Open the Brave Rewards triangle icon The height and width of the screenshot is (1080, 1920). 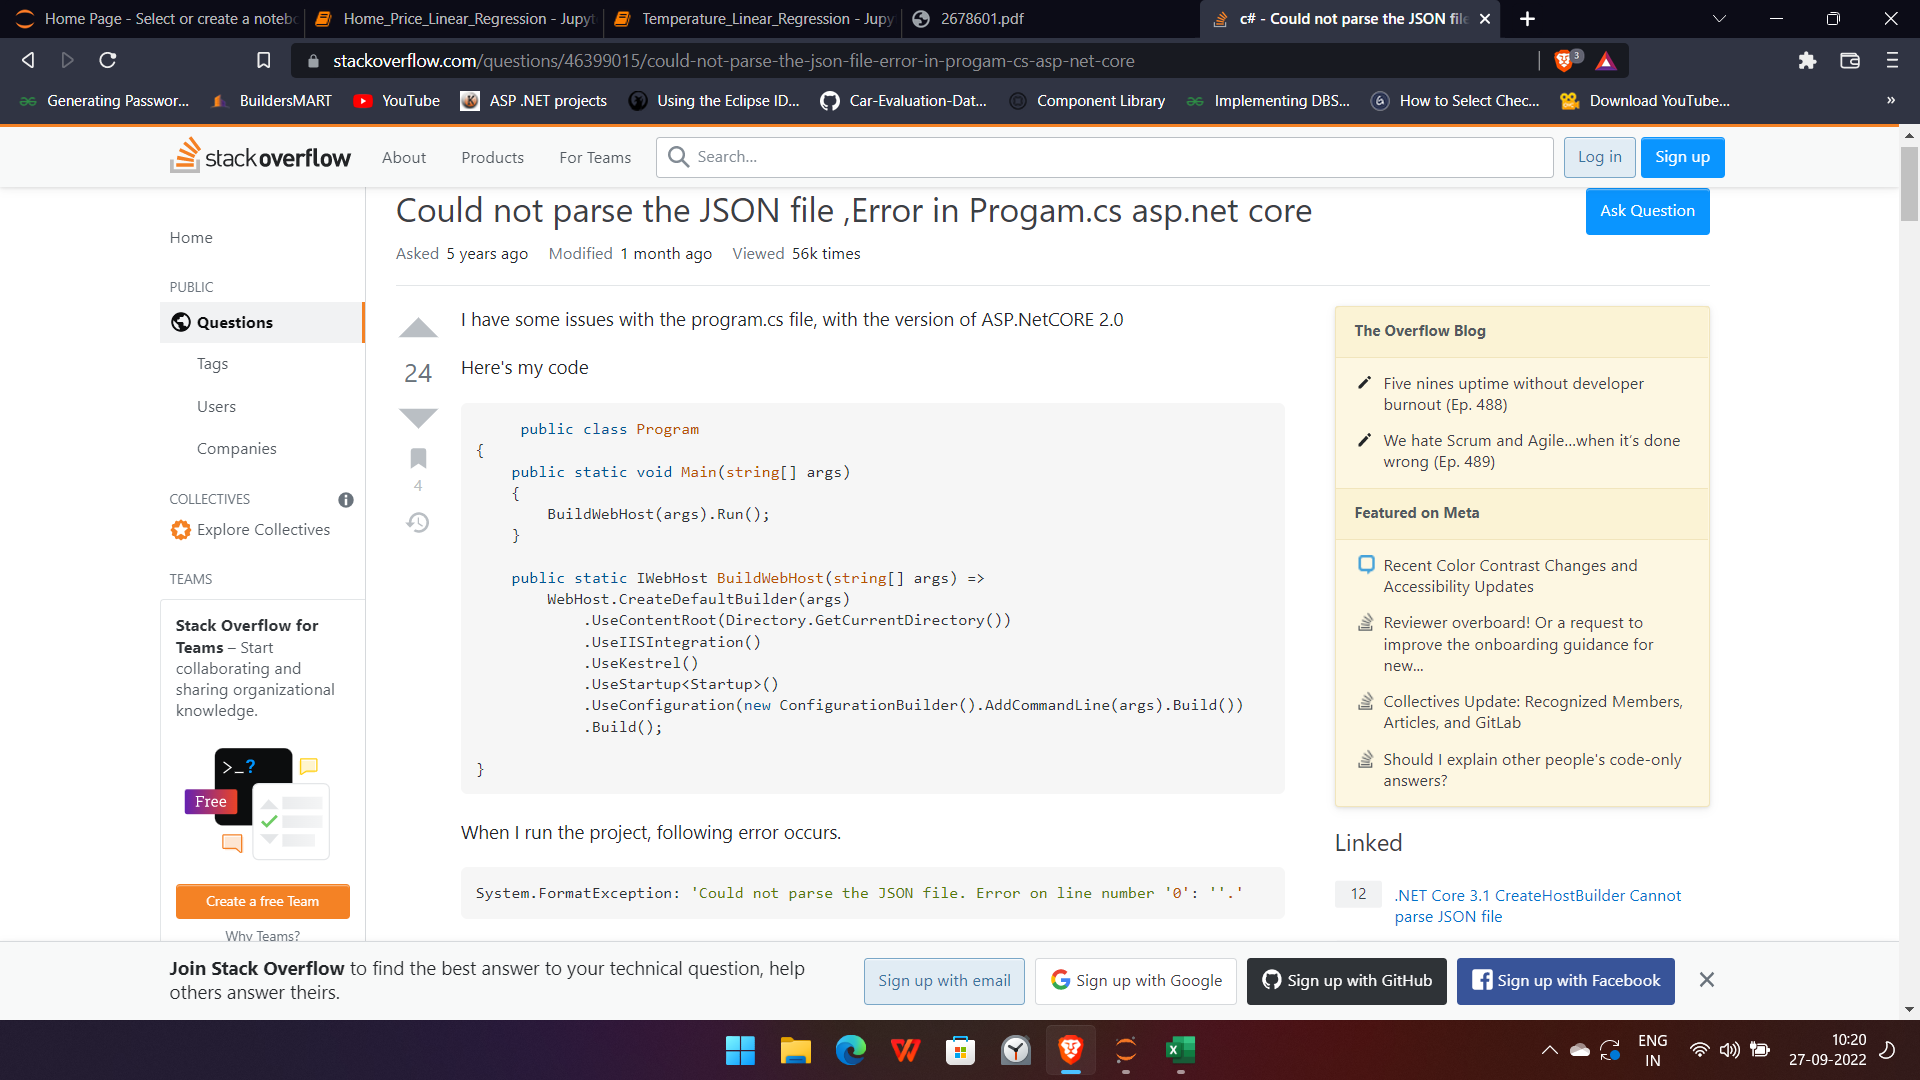1606,61
